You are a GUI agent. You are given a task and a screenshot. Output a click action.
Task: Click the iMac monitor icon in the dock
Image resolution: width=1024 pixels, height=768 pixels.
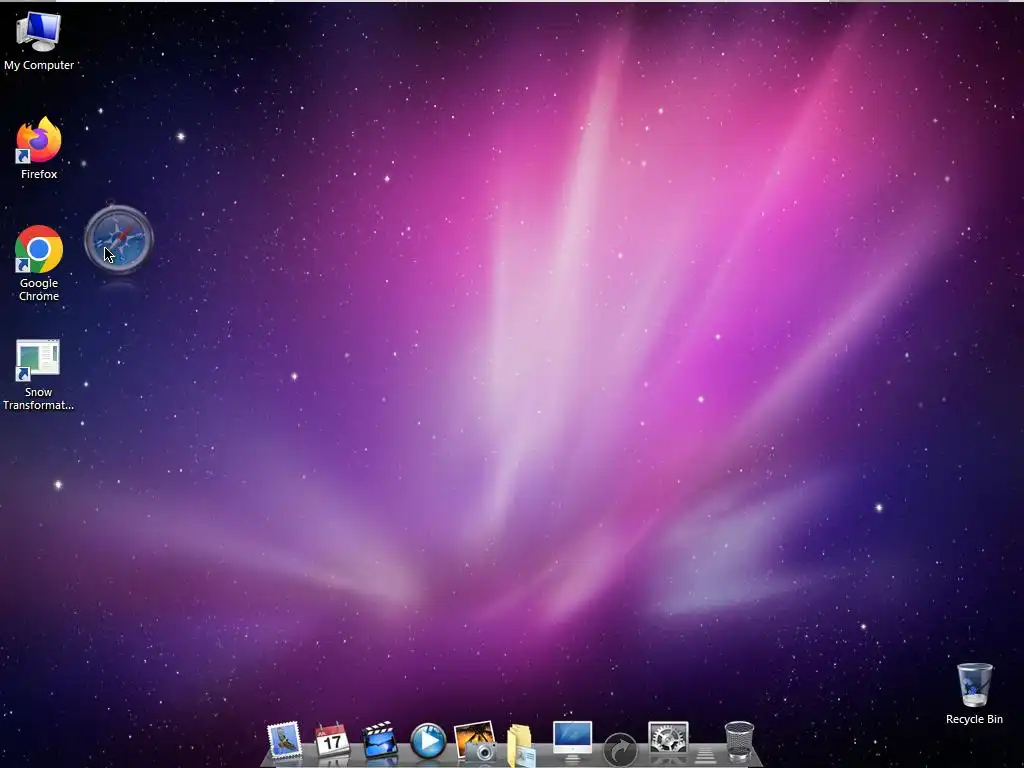(x=572, y=741)
